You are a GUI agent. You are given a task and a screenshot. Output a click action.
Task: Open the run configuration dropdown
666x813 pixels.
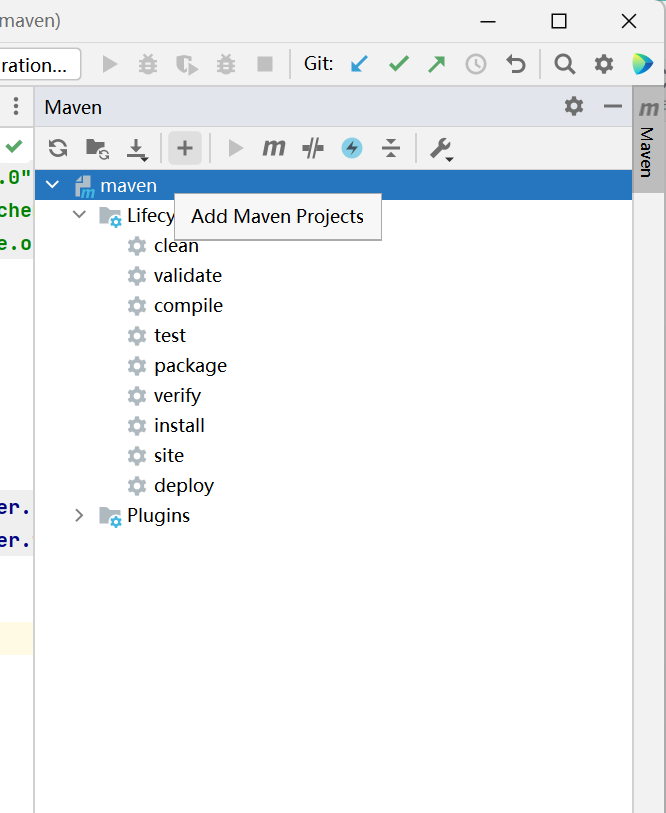tap(40, 64)
